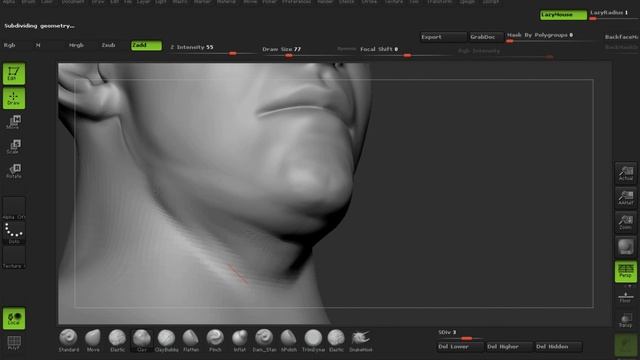Image resolution: width=640 pixels, height=360 pixels.
Task: Enable Rgb paint mode
Action: coord(10,45)
